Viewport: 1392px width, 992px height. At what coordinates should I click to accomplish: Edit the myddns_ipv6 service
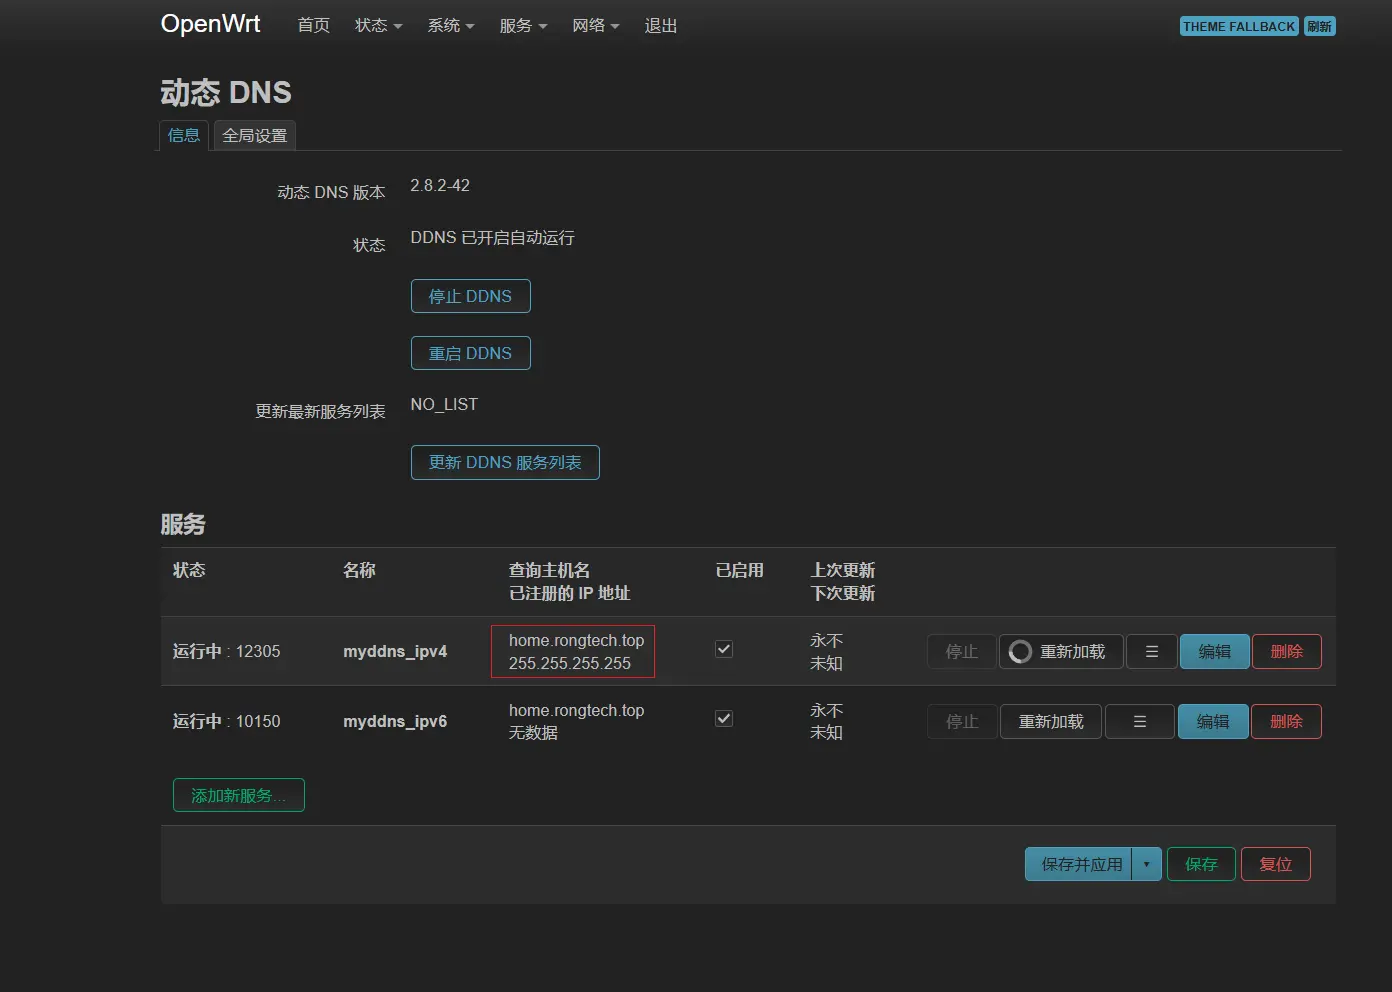pos(1213,722)
